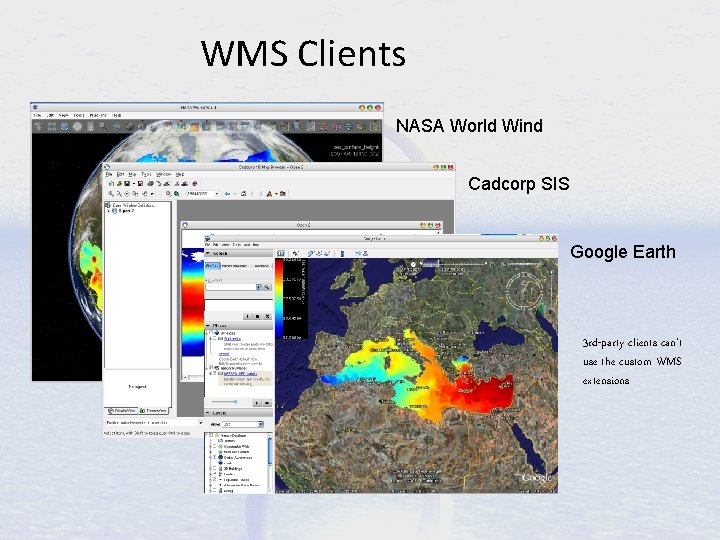Click the print icon in Google Earth toolbar

pos(365,253)
